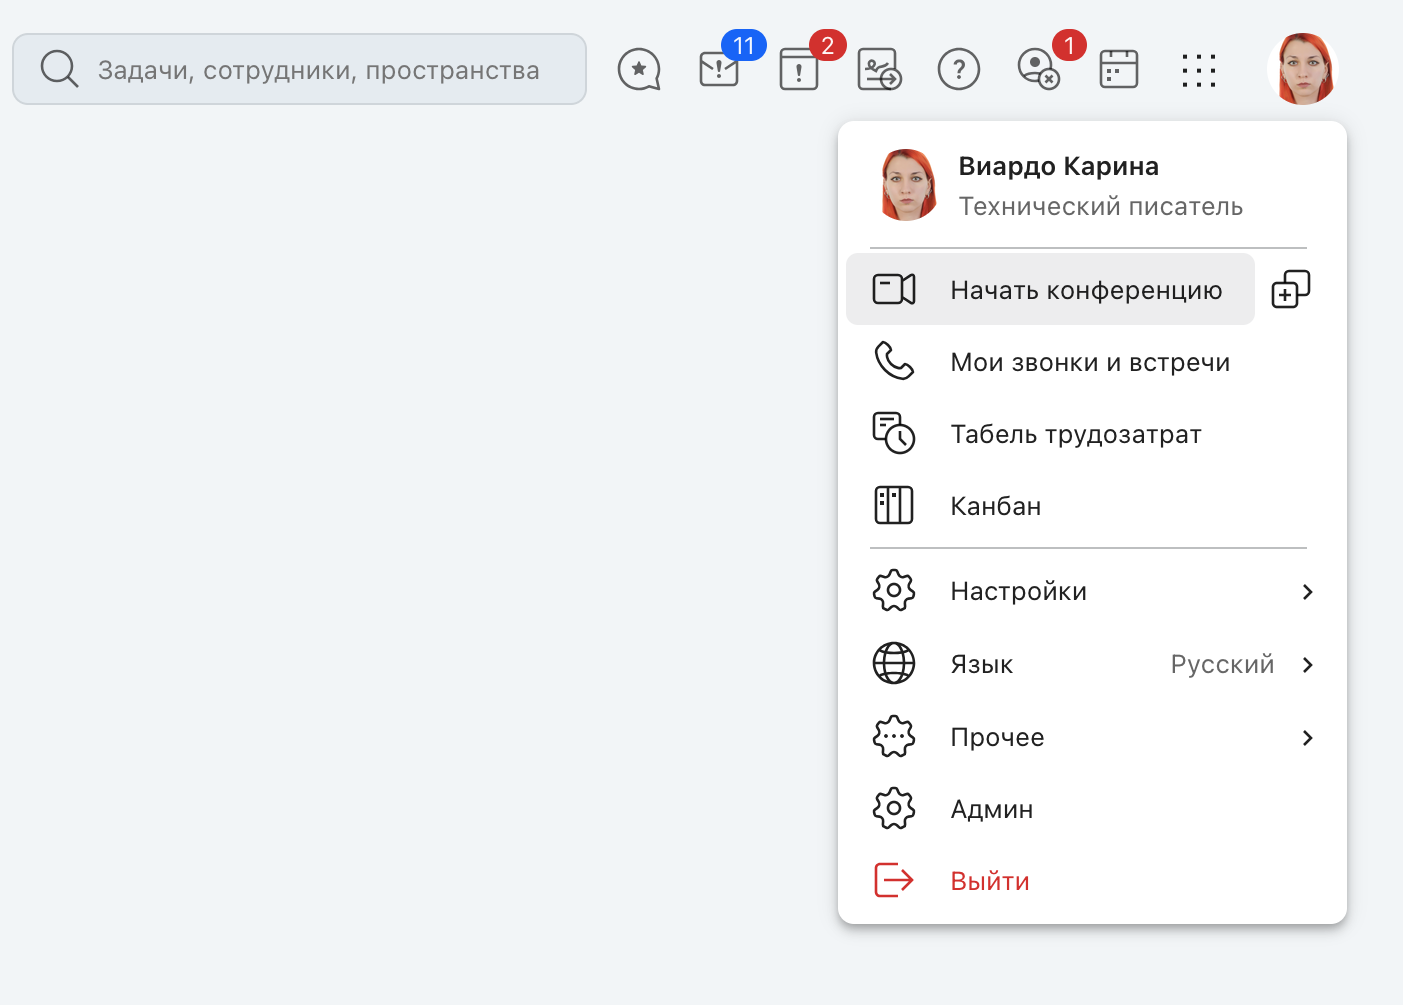Open the Прочее menu item

[1092, 737]
